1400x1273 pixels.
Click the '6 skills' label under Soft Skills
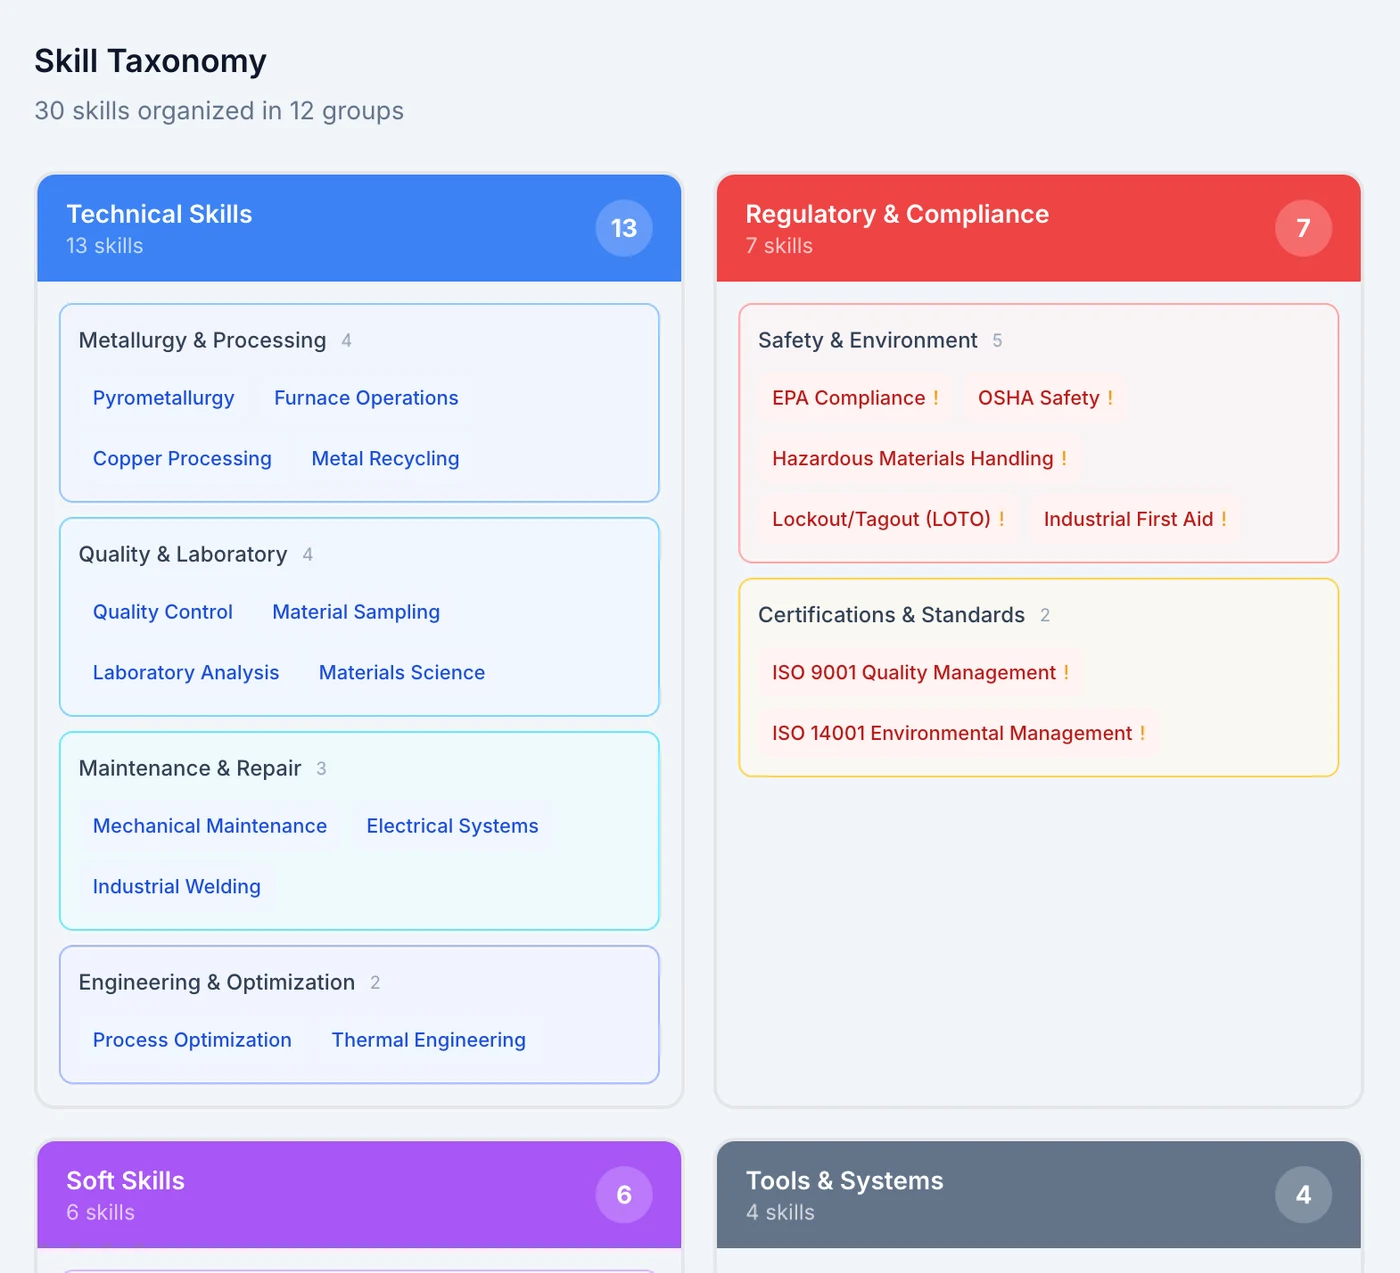click(101, 1213)
